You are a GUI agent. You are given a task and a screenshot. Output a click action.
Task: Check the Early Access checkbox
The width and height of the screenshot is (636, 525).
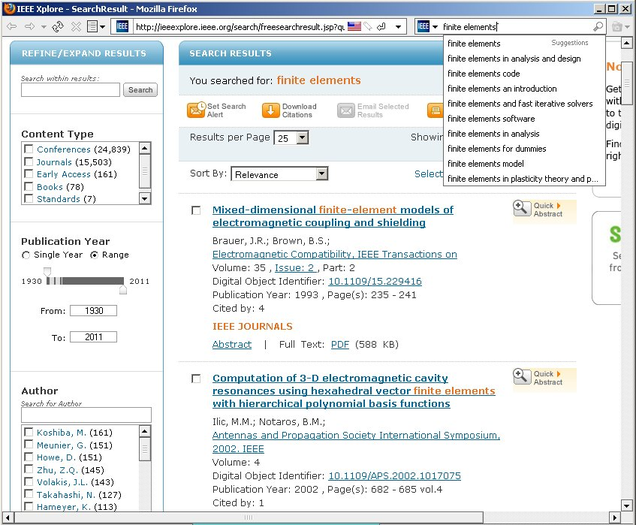(28, 174)
